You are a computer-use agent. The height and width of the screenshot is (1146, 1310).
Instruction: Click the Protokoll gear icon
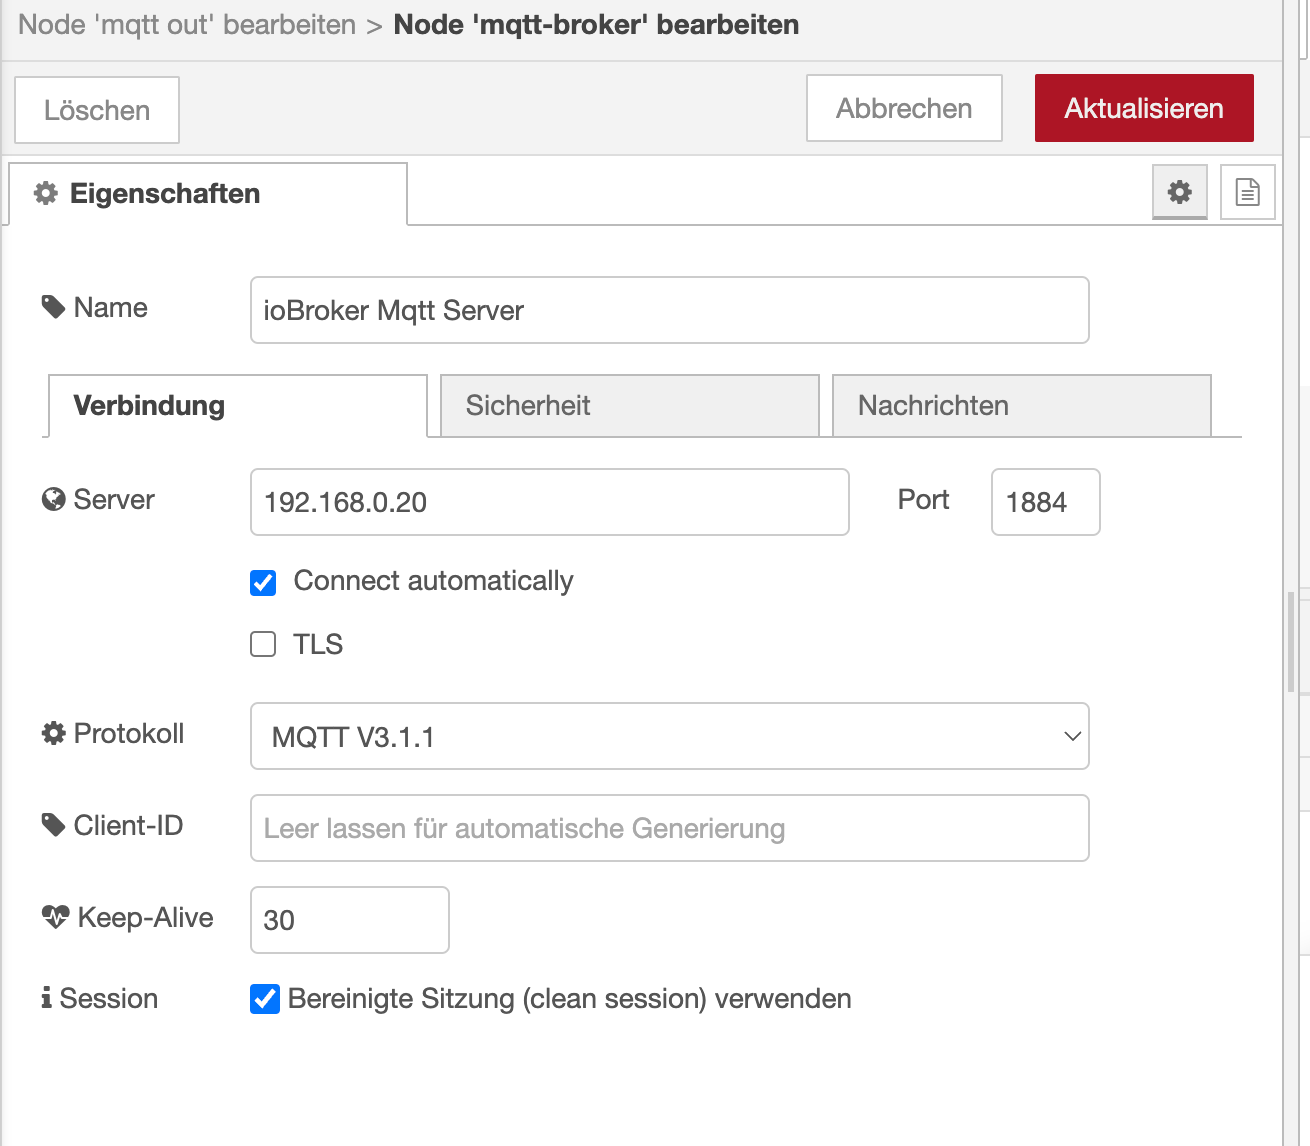click(53, 733)
